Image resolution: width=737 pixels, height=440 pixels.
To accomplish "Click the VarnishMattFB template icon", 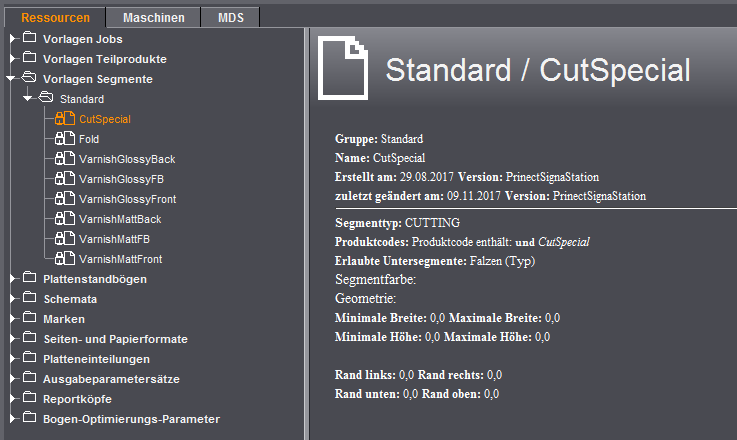I will [x=64, y=238].
